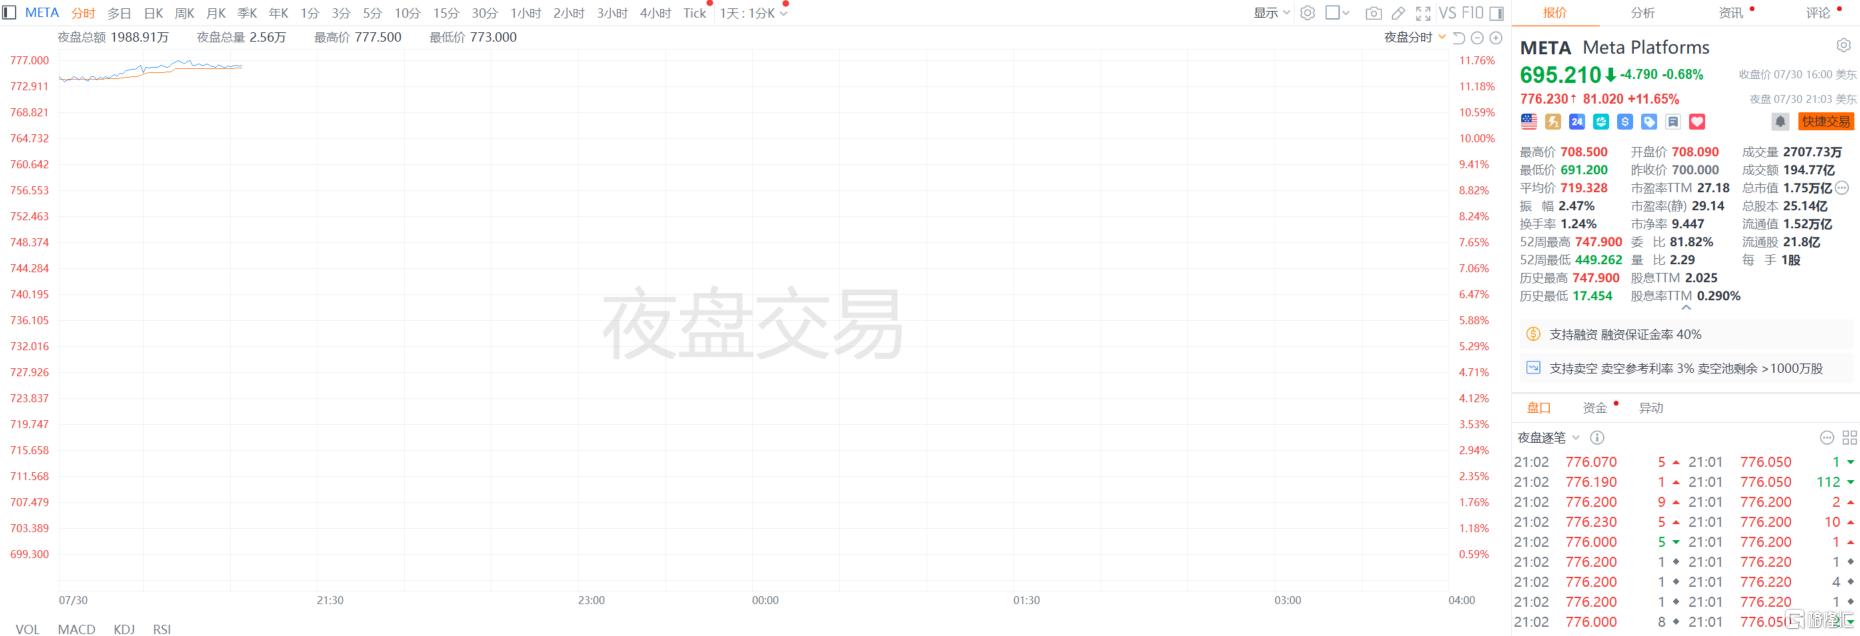Open the 评论 comments tab
The height and width of the screenshot is (636, 1860).
(1818, 13)
